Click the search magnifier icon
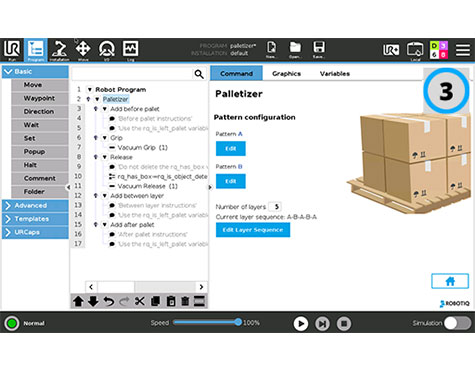The height and width of the screenshot is (371, 475). pyautogui.click(x=199, y=74)
